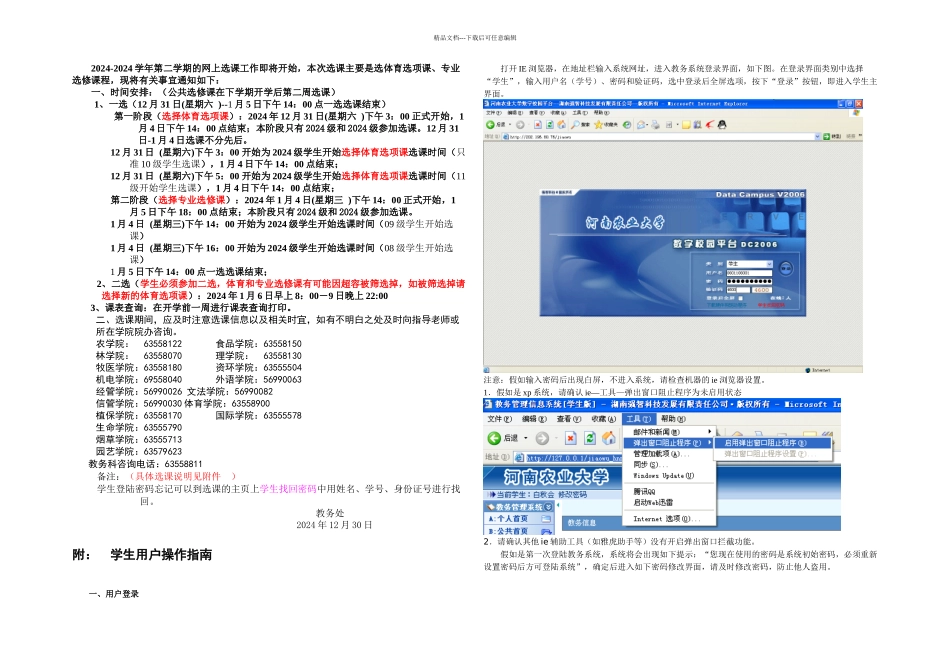The width and height of the screenshot is (950, 672).
Task: Open B:公共首页 in the sidebar
Action: coord(519,531)
